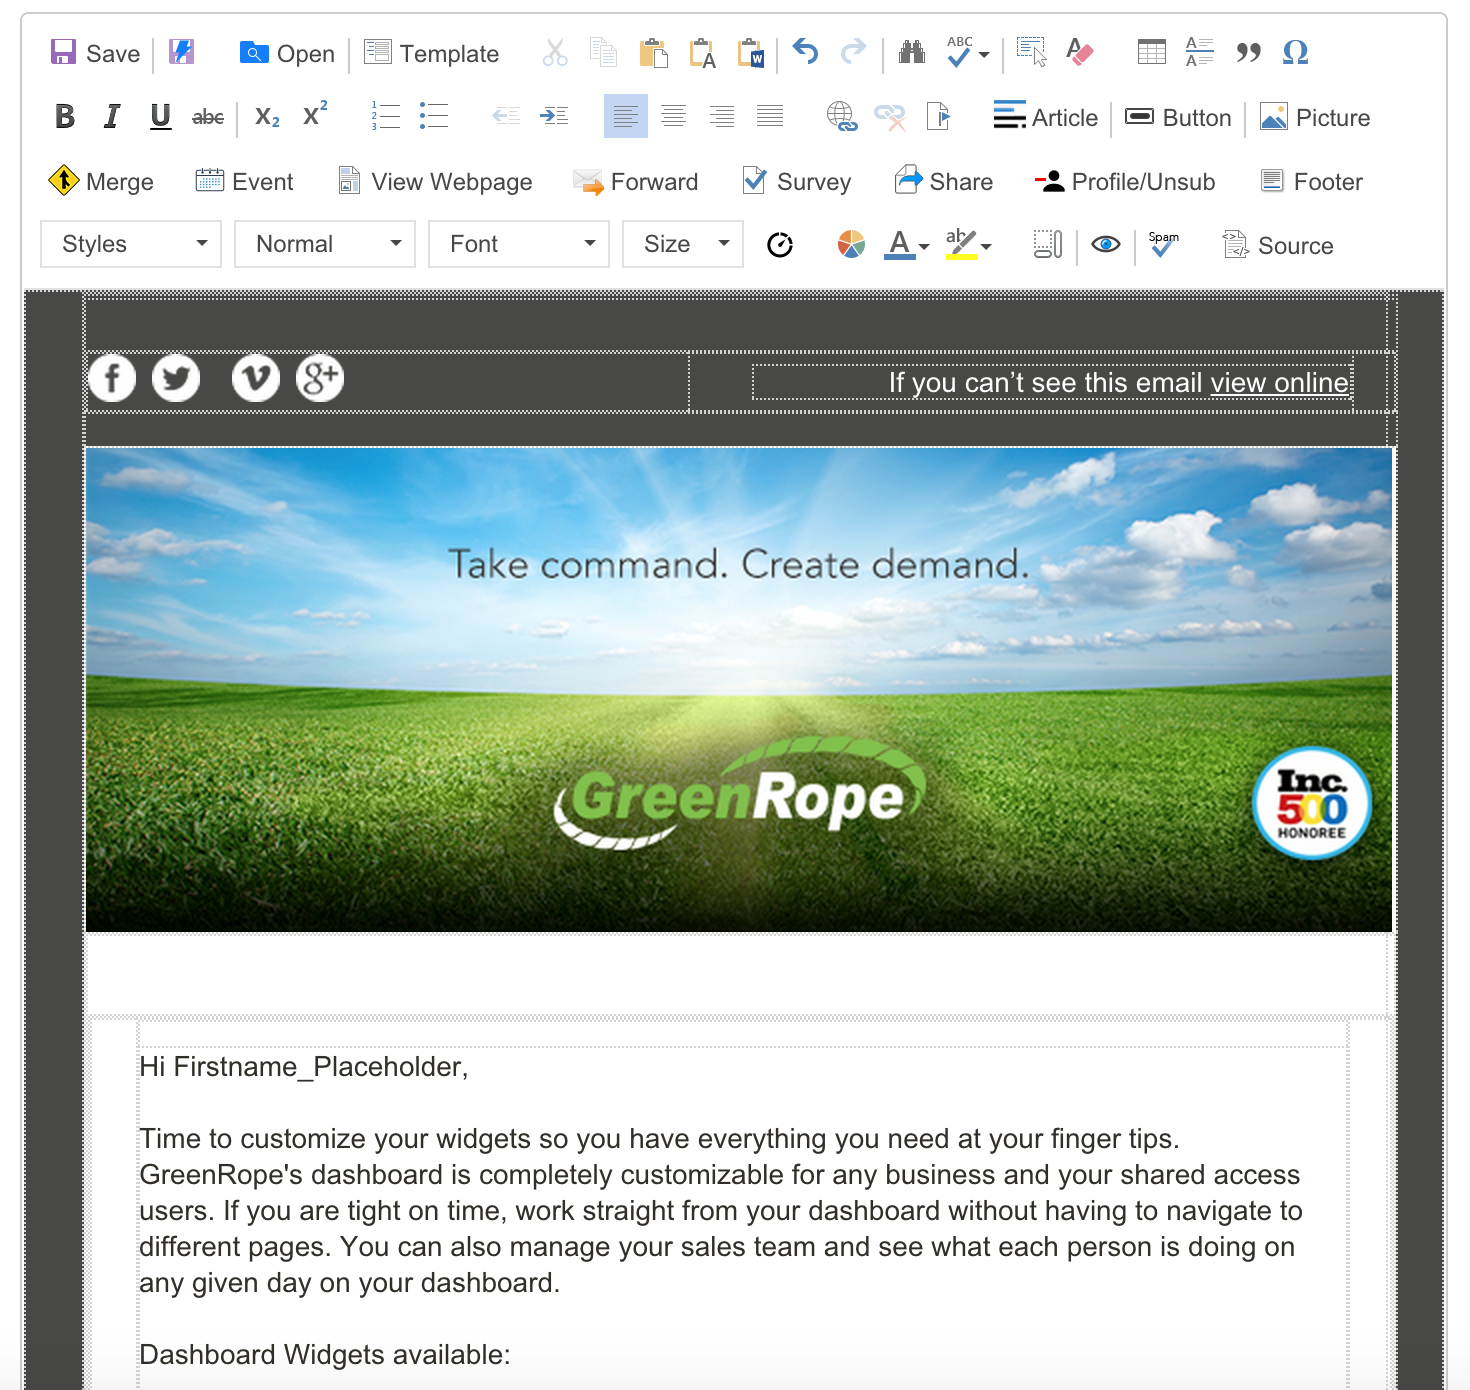1470x1390 pixels.
Task: Open spell check ABC dropdown
Action: (x=967, y=52)
